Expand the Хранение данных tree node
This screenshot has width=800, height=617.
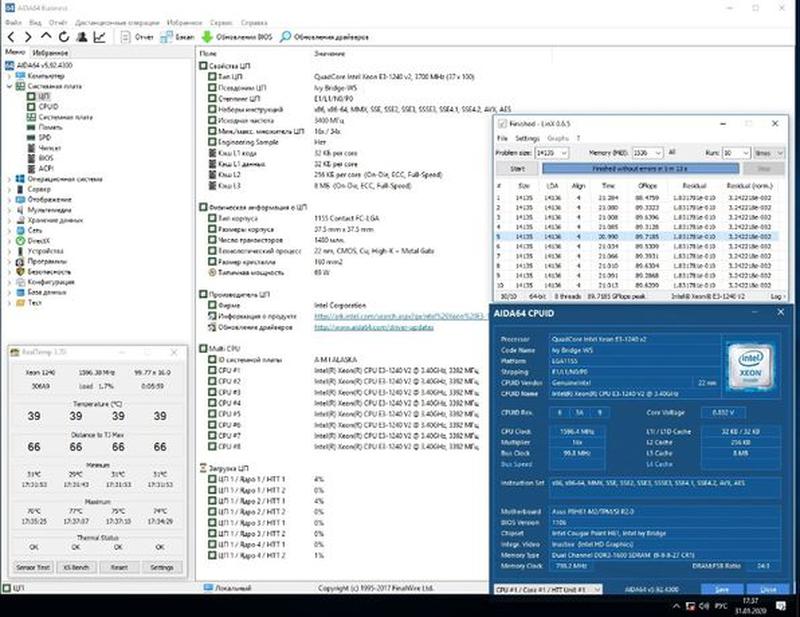[9, 220]
